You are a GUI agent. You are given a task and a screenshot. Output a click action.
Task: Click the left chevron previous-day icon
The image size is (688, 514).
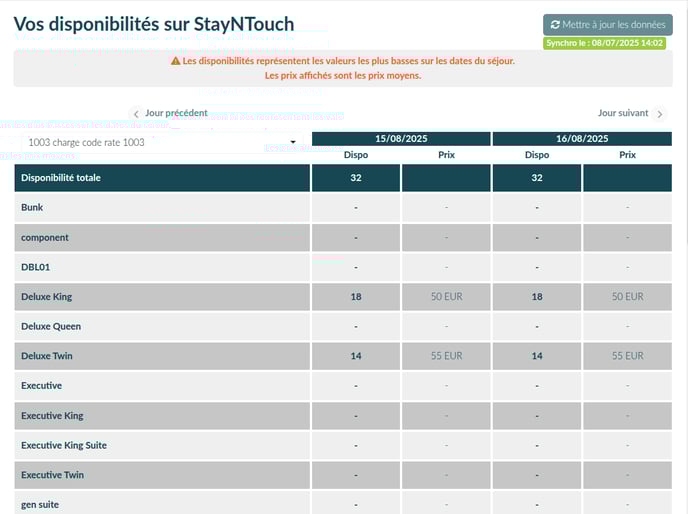click(x=136, y=114)
